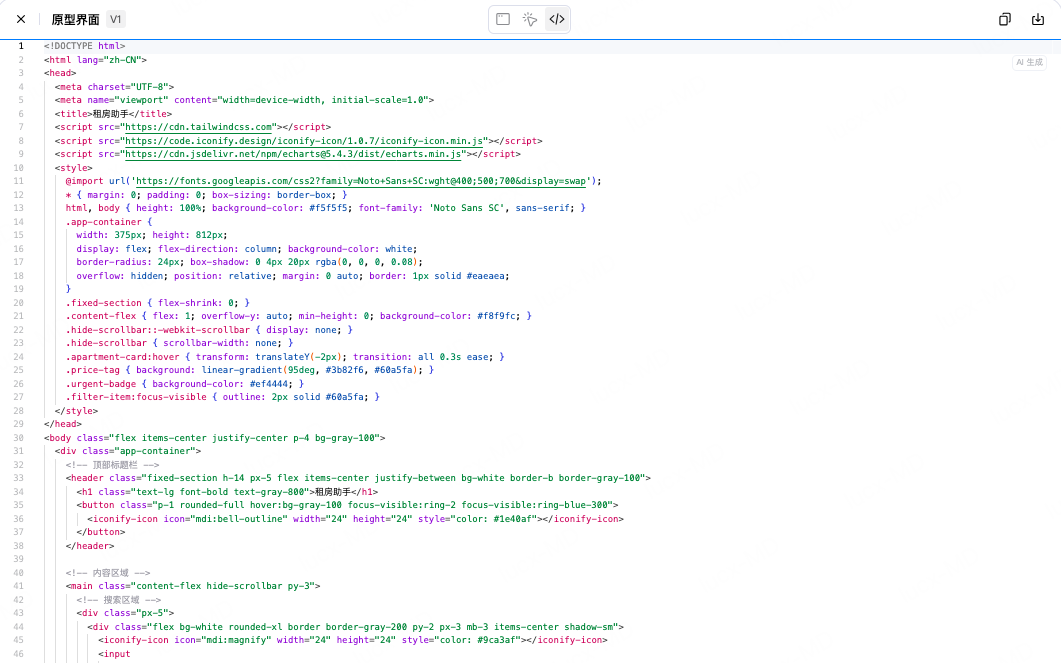Click the 搜索区域 comment line
Viewport: 1061px width, 663px height.
(x=118, y=600)
